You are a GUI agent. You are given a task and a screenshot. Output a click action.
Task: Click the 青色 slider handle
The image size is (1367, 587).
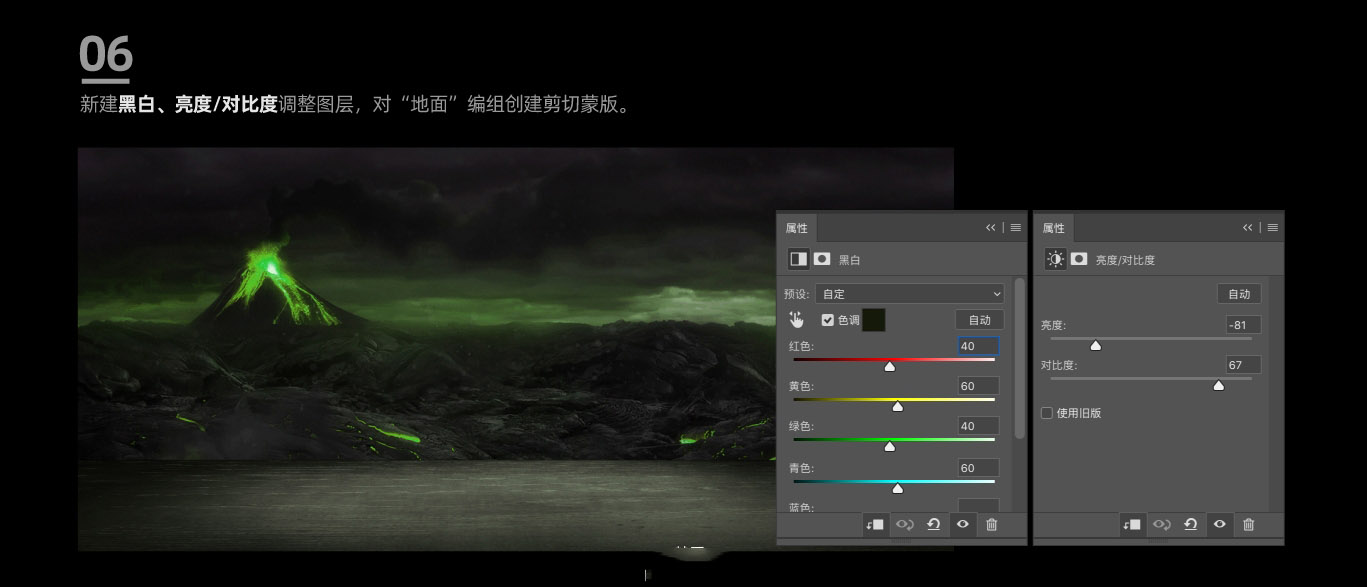(897, 488)
